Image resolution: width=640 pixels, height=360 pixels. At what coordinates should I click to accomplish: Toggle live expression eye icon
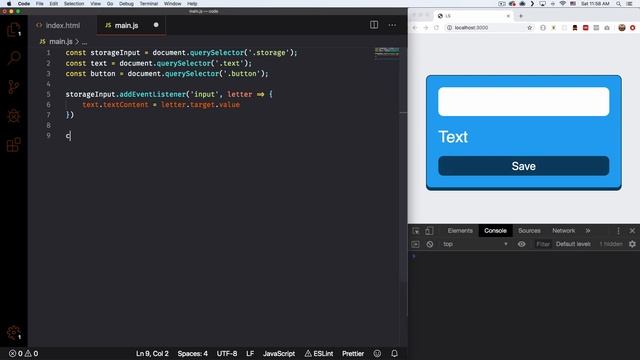pos(522,244)
